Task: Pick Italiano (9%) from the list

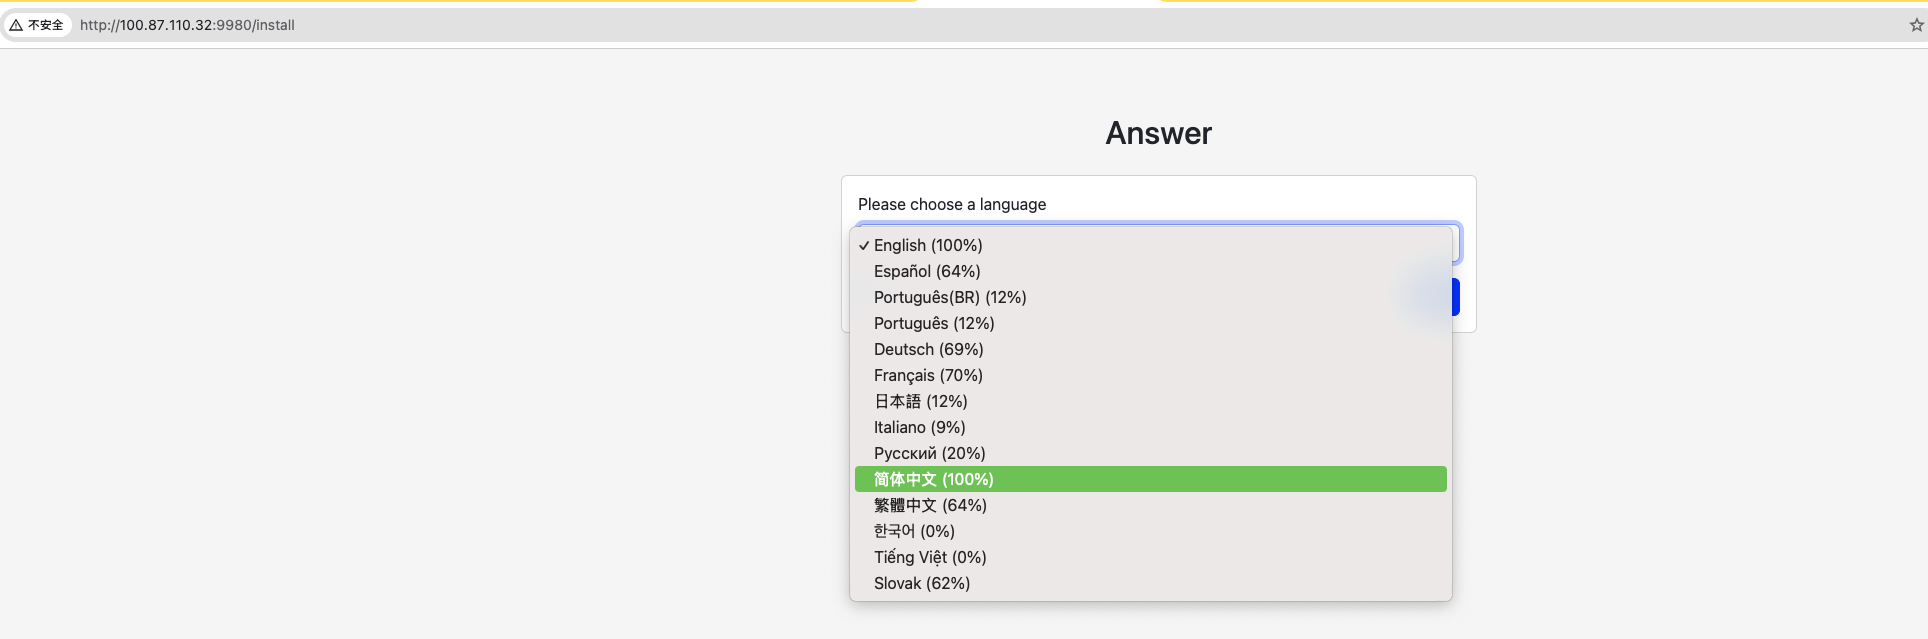Action: click(919, 427)
